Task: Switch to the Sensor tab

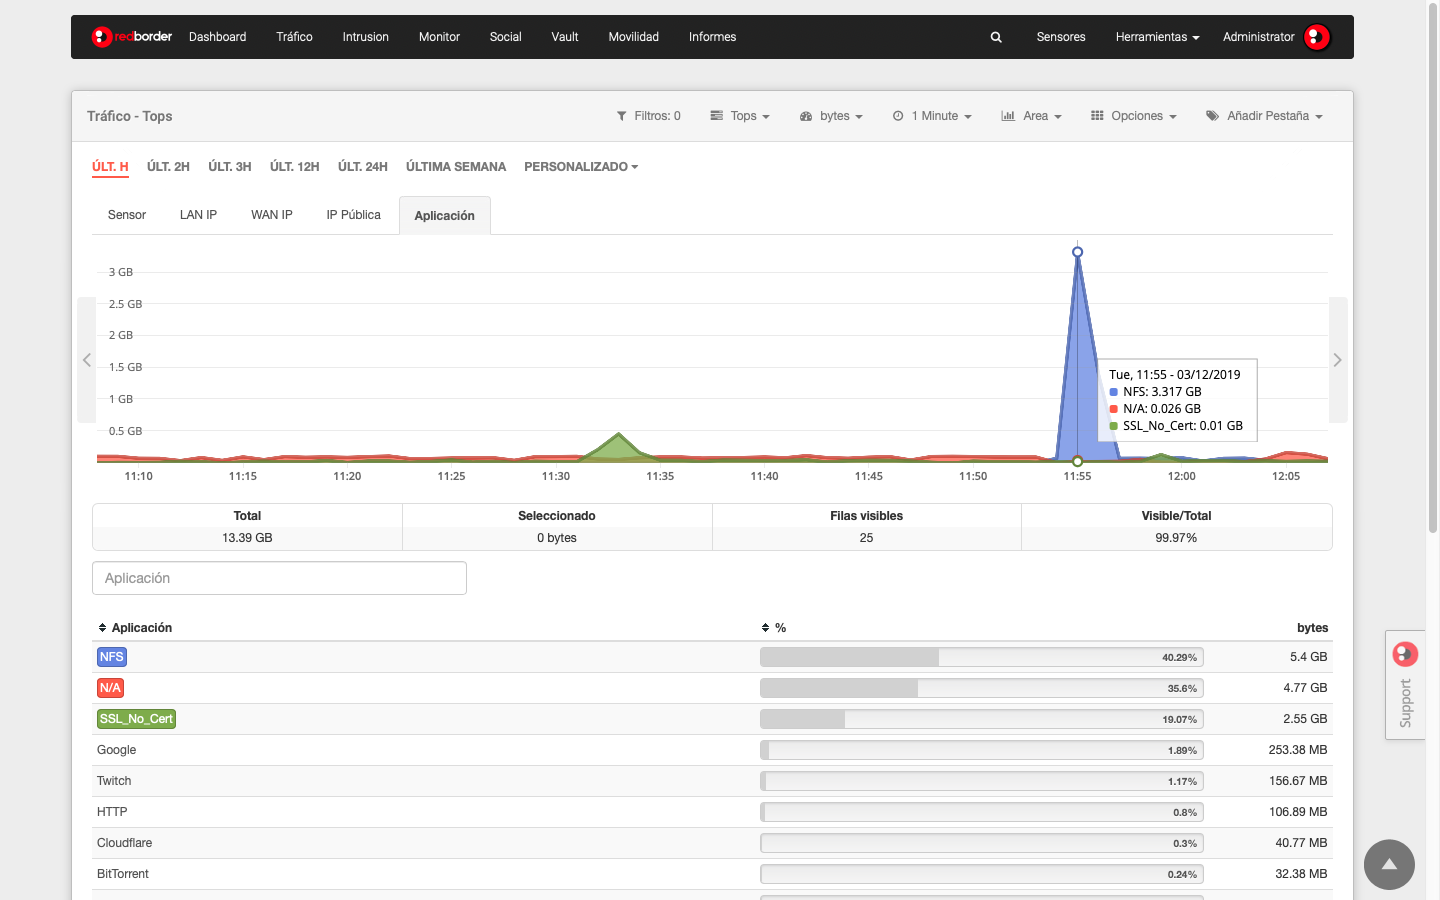Action: point(127,215)
